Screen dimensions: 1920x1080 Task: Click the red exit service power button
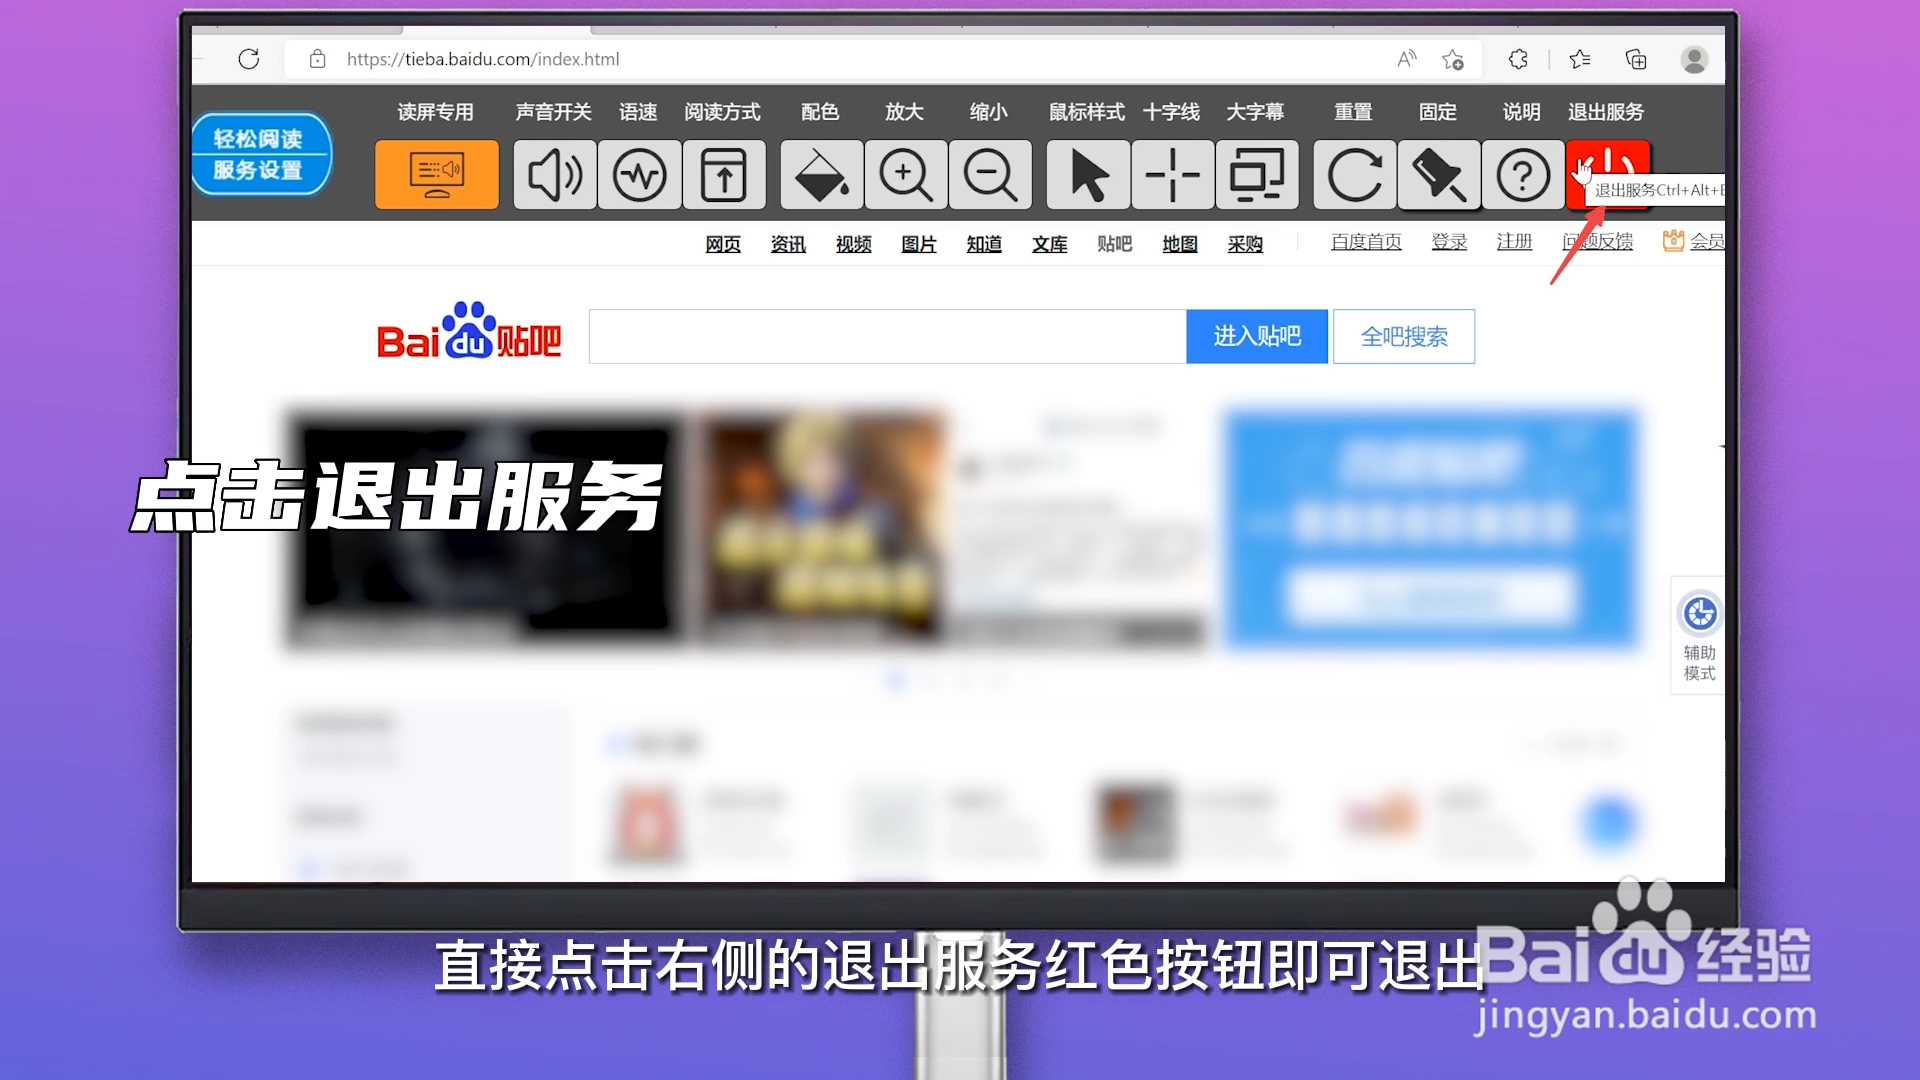pyautogui.click(x=1608, y=175)
